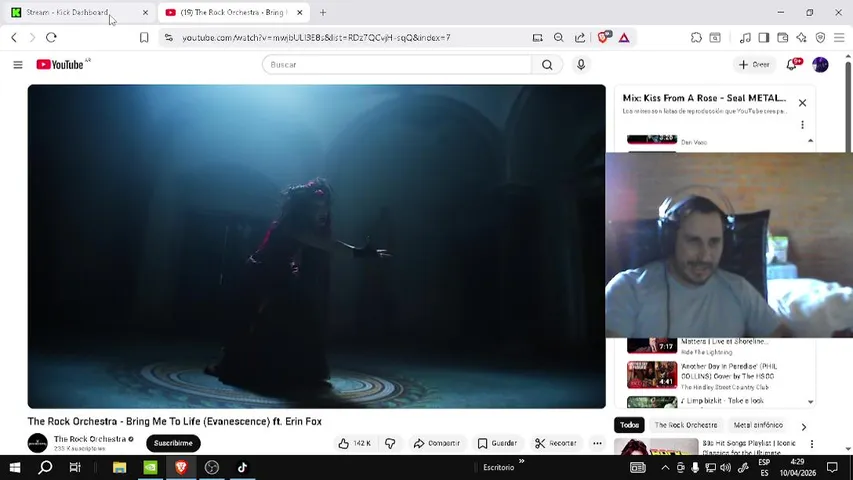Clip the video with Recortar
Image resolution: width=853 pixels, height=480 pixels.
555,443
